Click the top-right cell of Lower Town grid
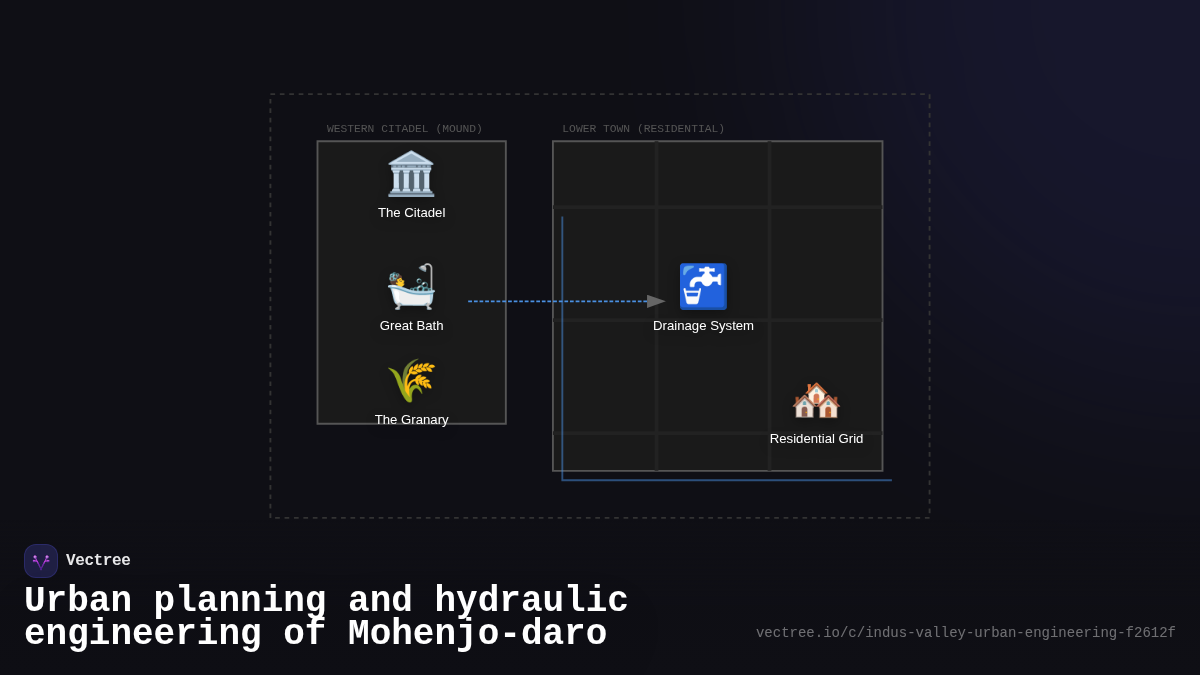The width and height of the screenshot is (1200, 675). pos(826,174)
